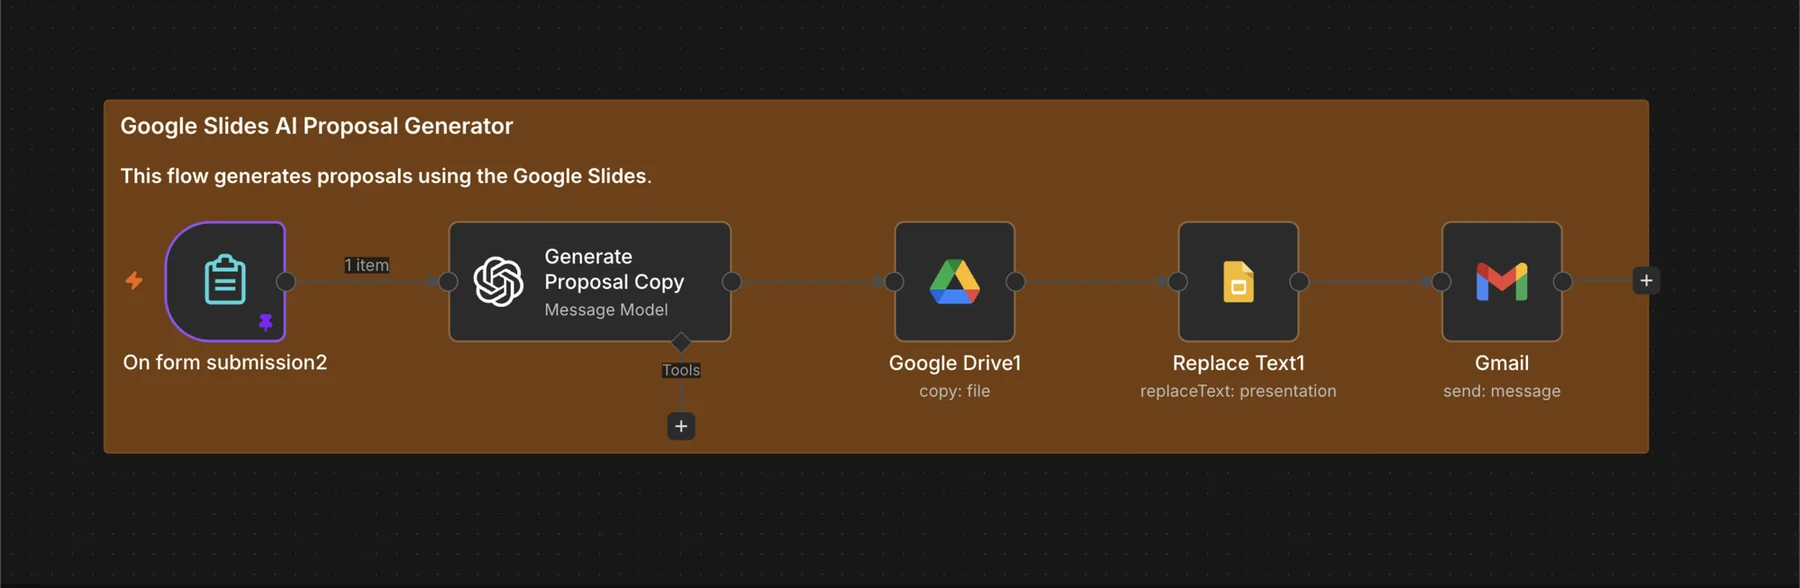The height and width of the screenshot is (588, 1800).
Task: Click the 'copy: file' subtitle
Action: coord(955,391)
